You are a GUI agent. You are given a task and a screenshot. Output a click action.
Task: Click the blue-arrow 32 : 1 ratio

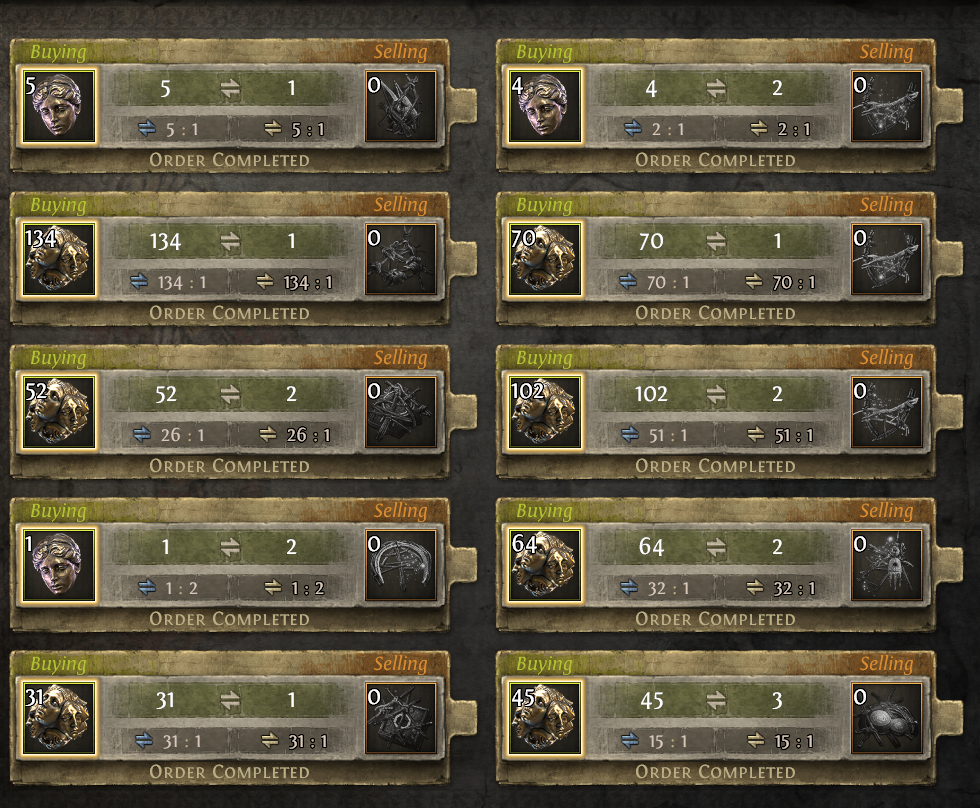click(655, 588)
